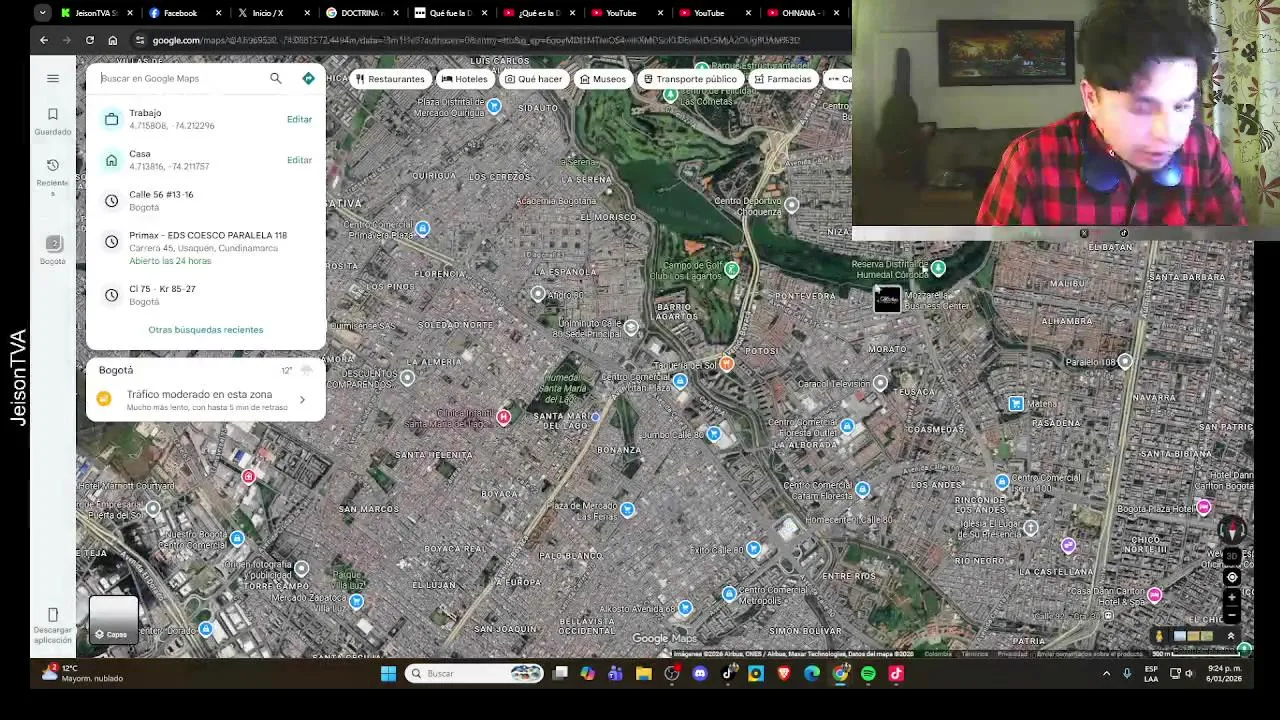Click the 'show my location' target button
This screenshot has width=1280, height=720.
coord(1232,577)
